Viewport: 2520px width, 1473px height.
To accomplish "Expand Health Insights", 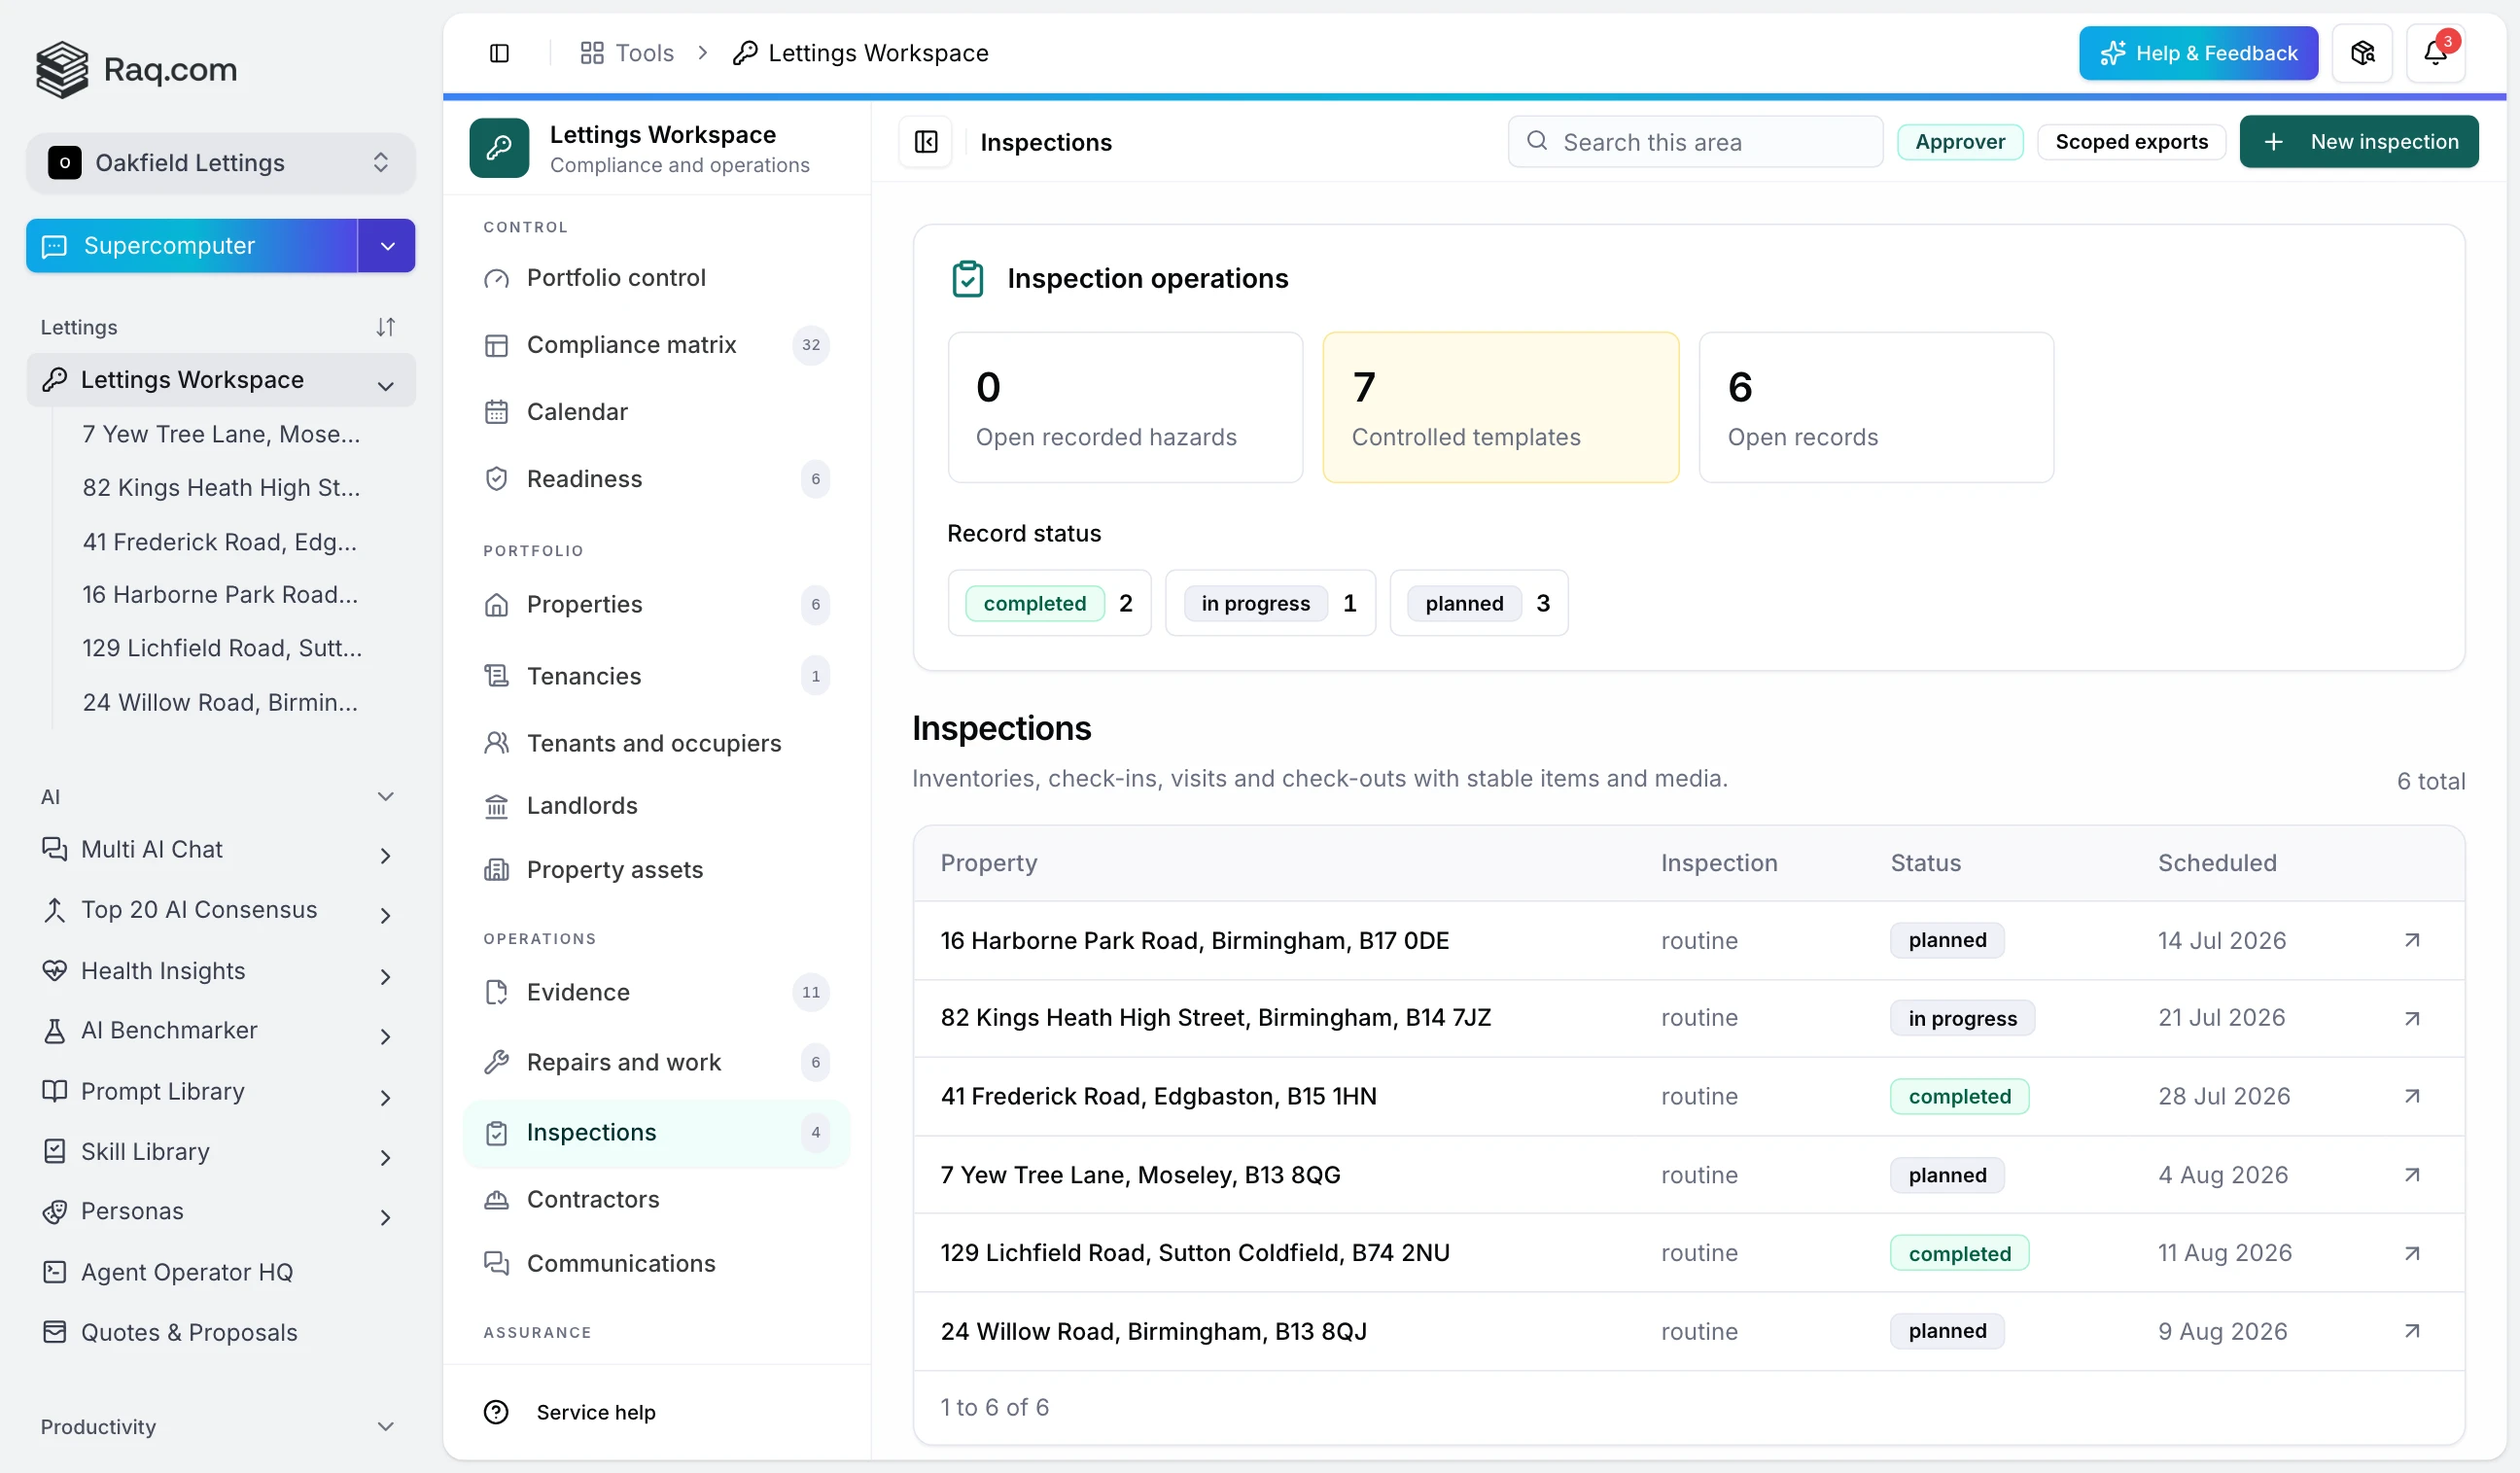I will pos(386,977).
